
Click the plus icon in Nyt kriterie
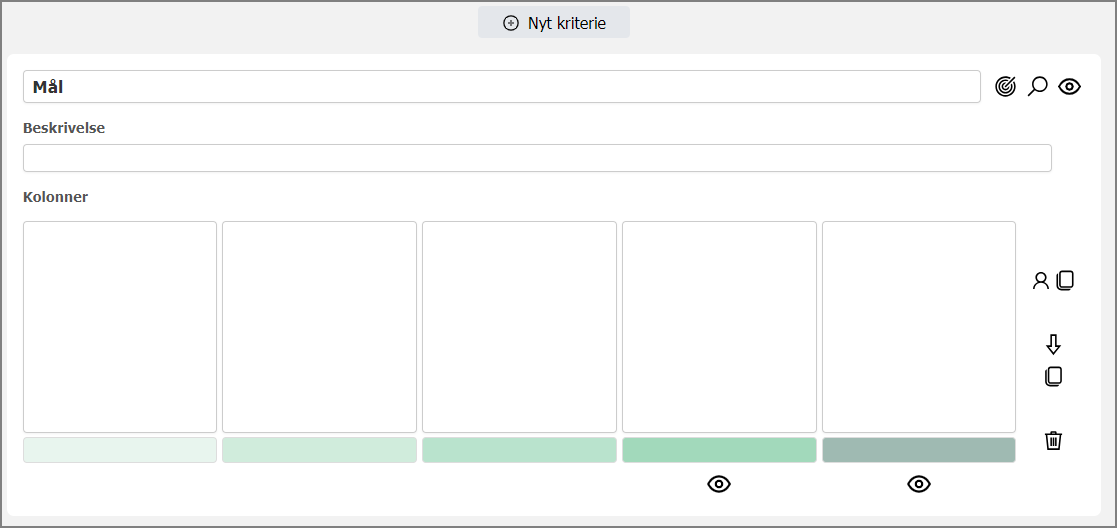[511, 24]
